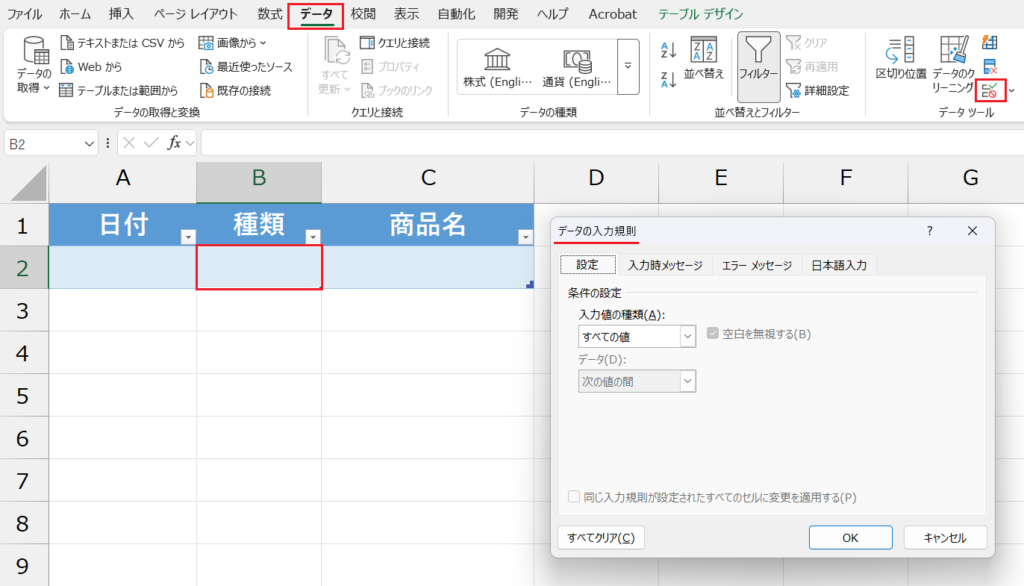
Task: Open the 数式 ribbon tab
Action: (269, 14)
